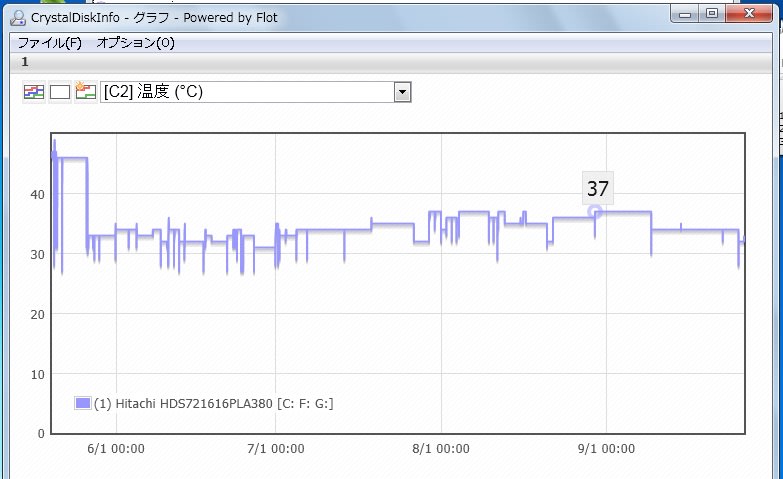
Task: Click the 30 y-axis label
Action: point(37,255)
